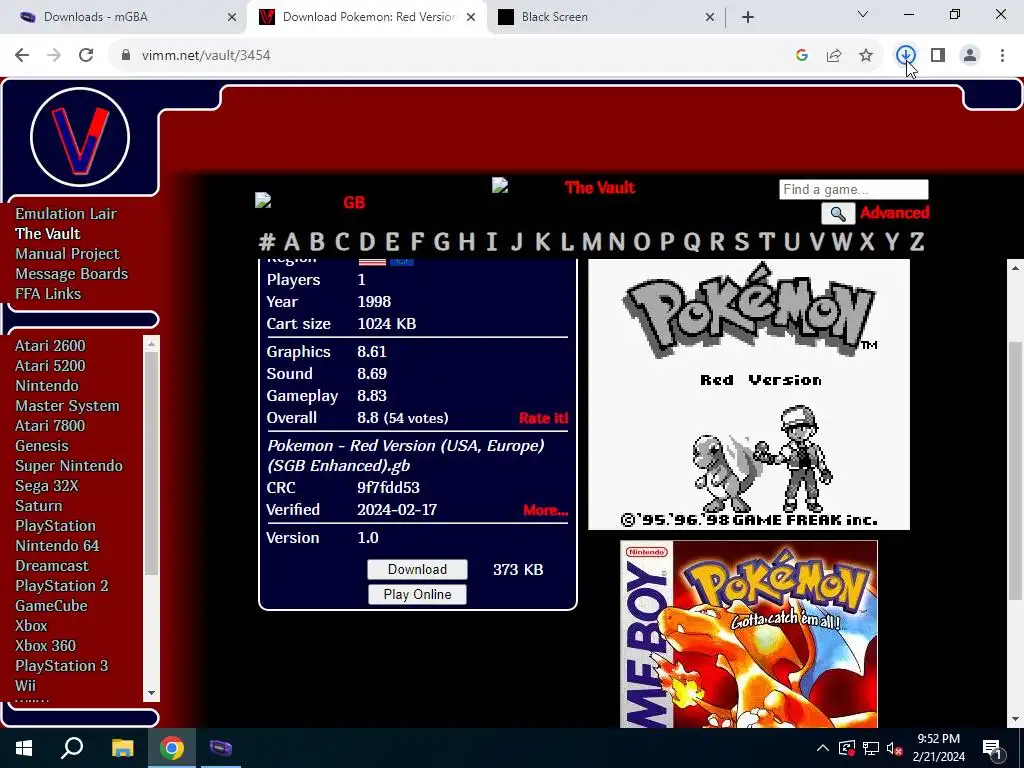Select Nintendo 64 in console list
The height and width of the screenshot is (768, 1024).
tap(57, 545)
